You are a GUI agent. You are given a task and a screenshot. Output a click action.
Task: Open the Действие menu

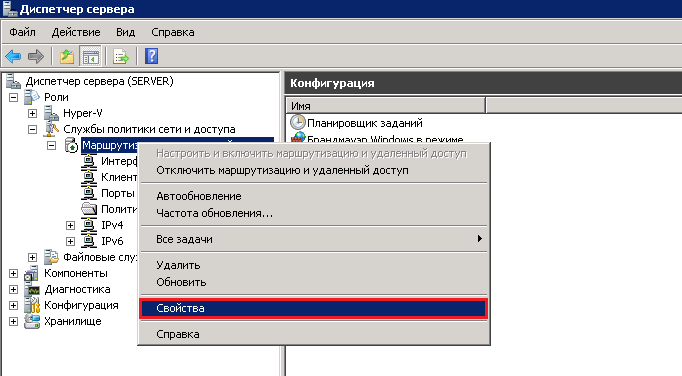click(x=76, y=32)
